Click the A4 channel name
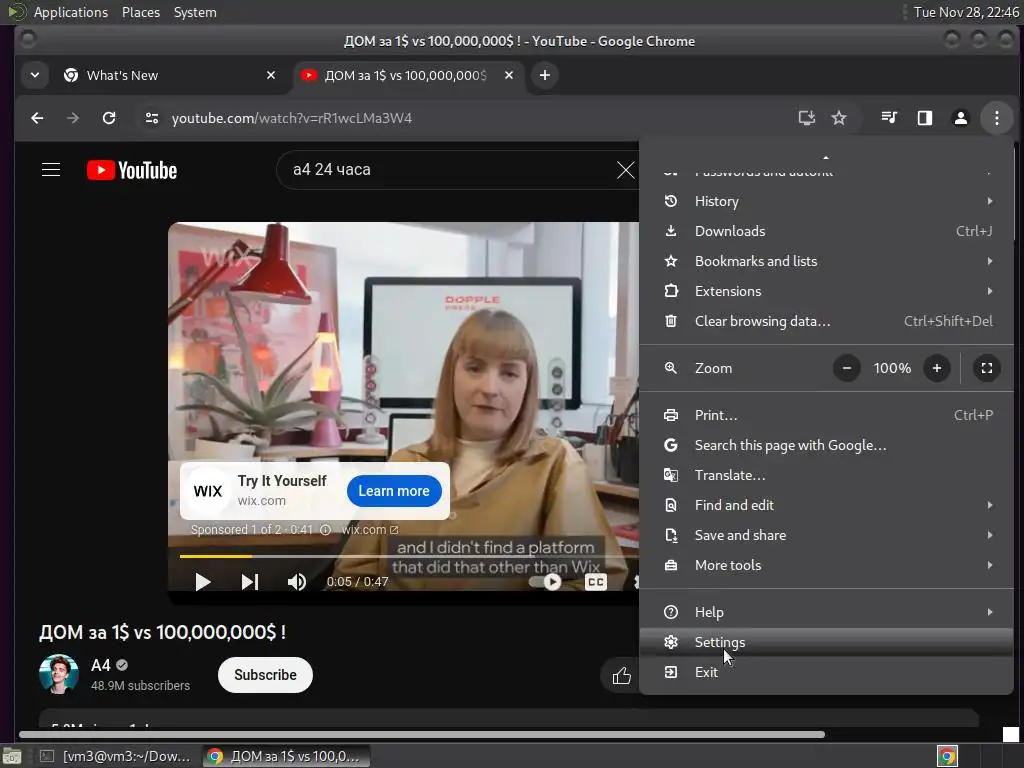This screenshot has height=768, width=1024. 101,665
